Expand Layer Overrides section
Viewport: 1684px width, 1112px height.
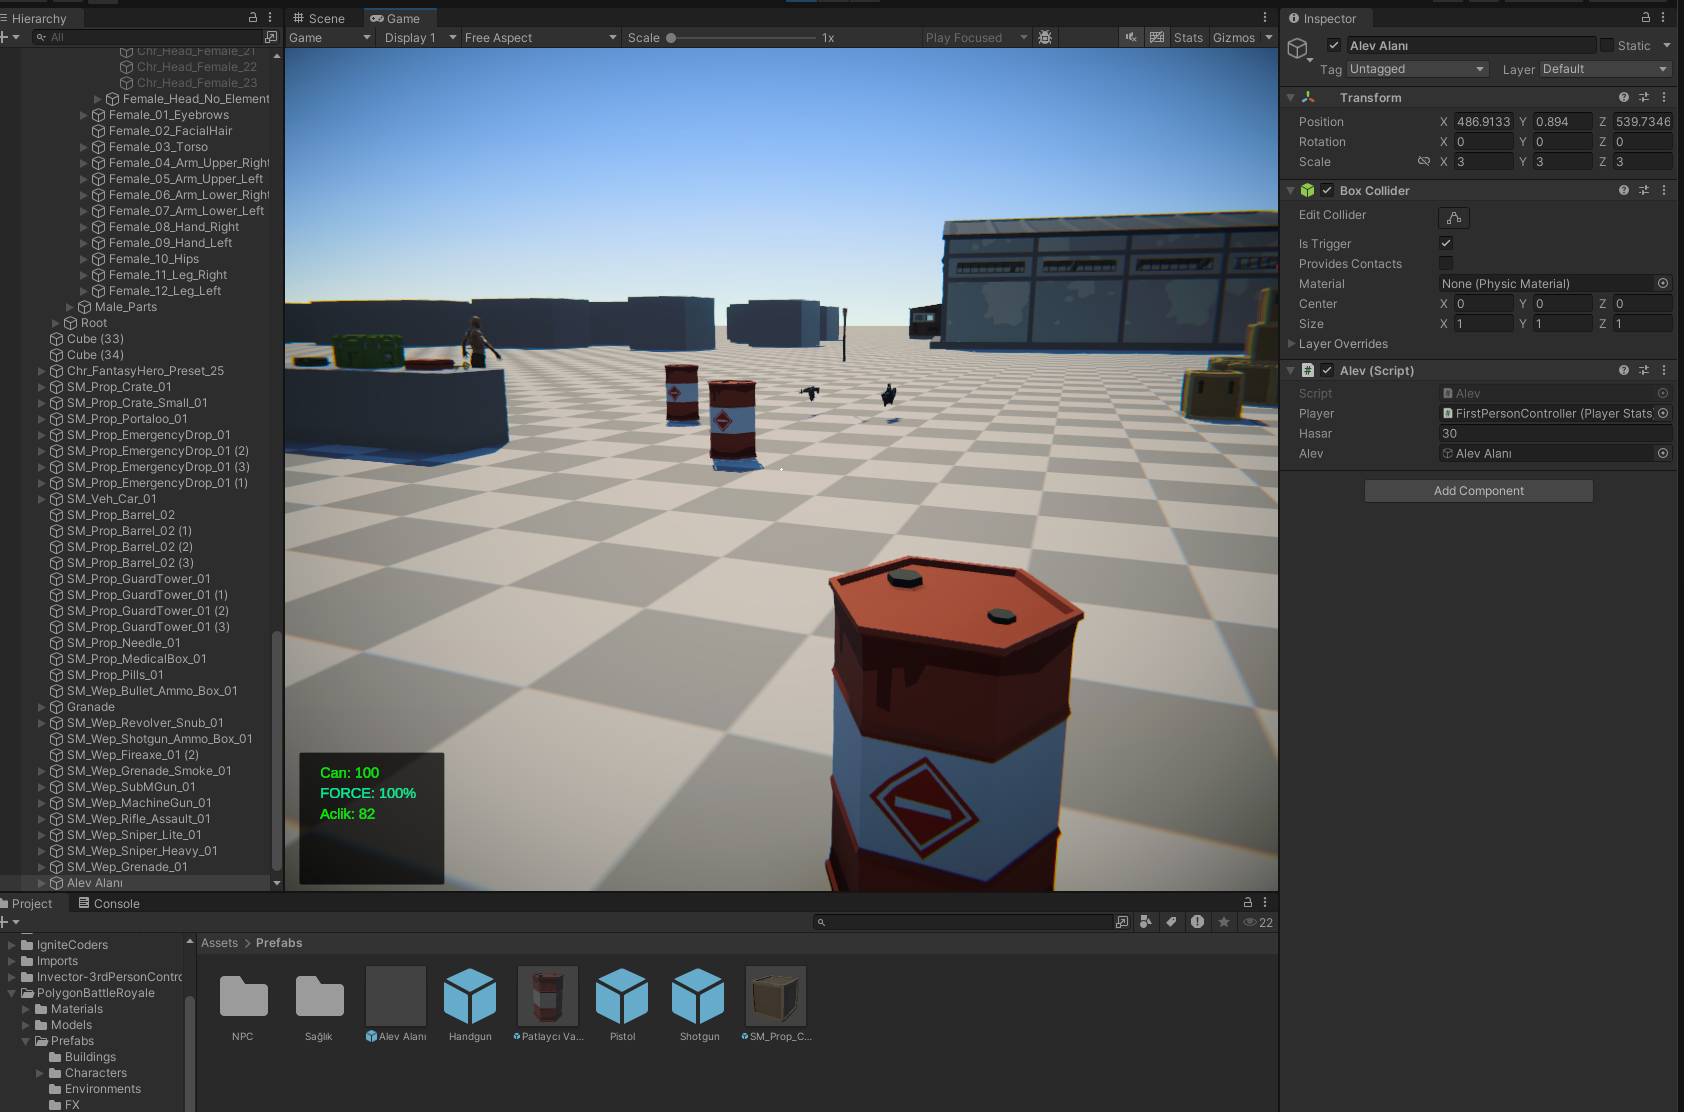[x=1291, y=344]
